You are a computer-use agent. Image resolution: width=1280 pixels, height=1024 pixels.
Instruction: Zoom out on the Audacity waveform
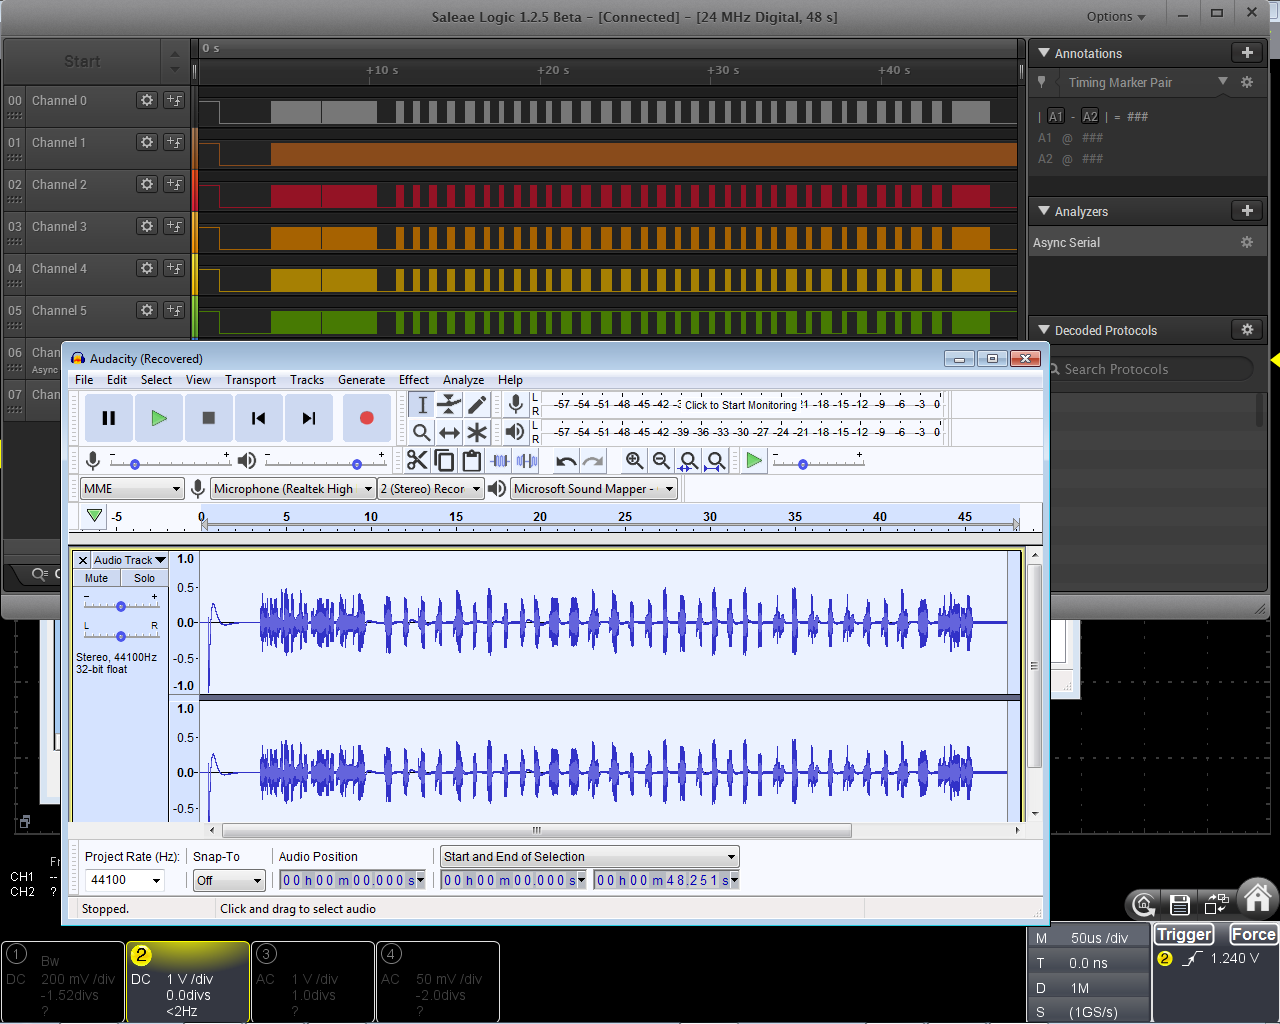[661, 460]
